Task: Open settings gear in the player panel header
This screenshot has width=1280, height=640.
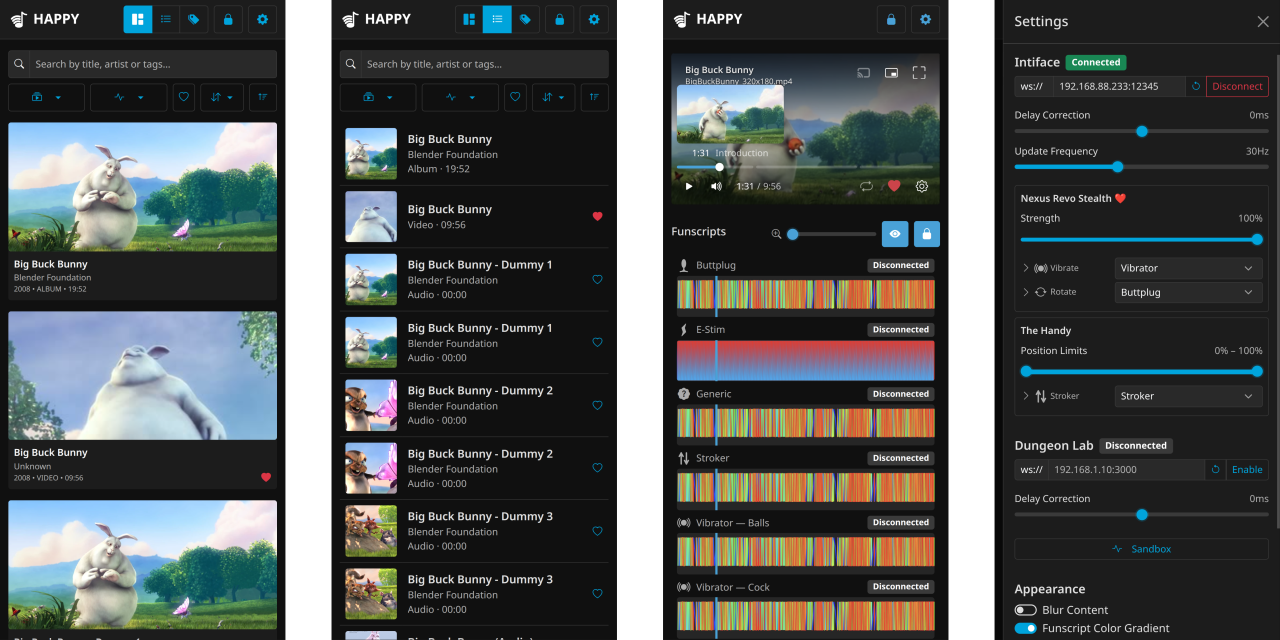Action: 926,19
